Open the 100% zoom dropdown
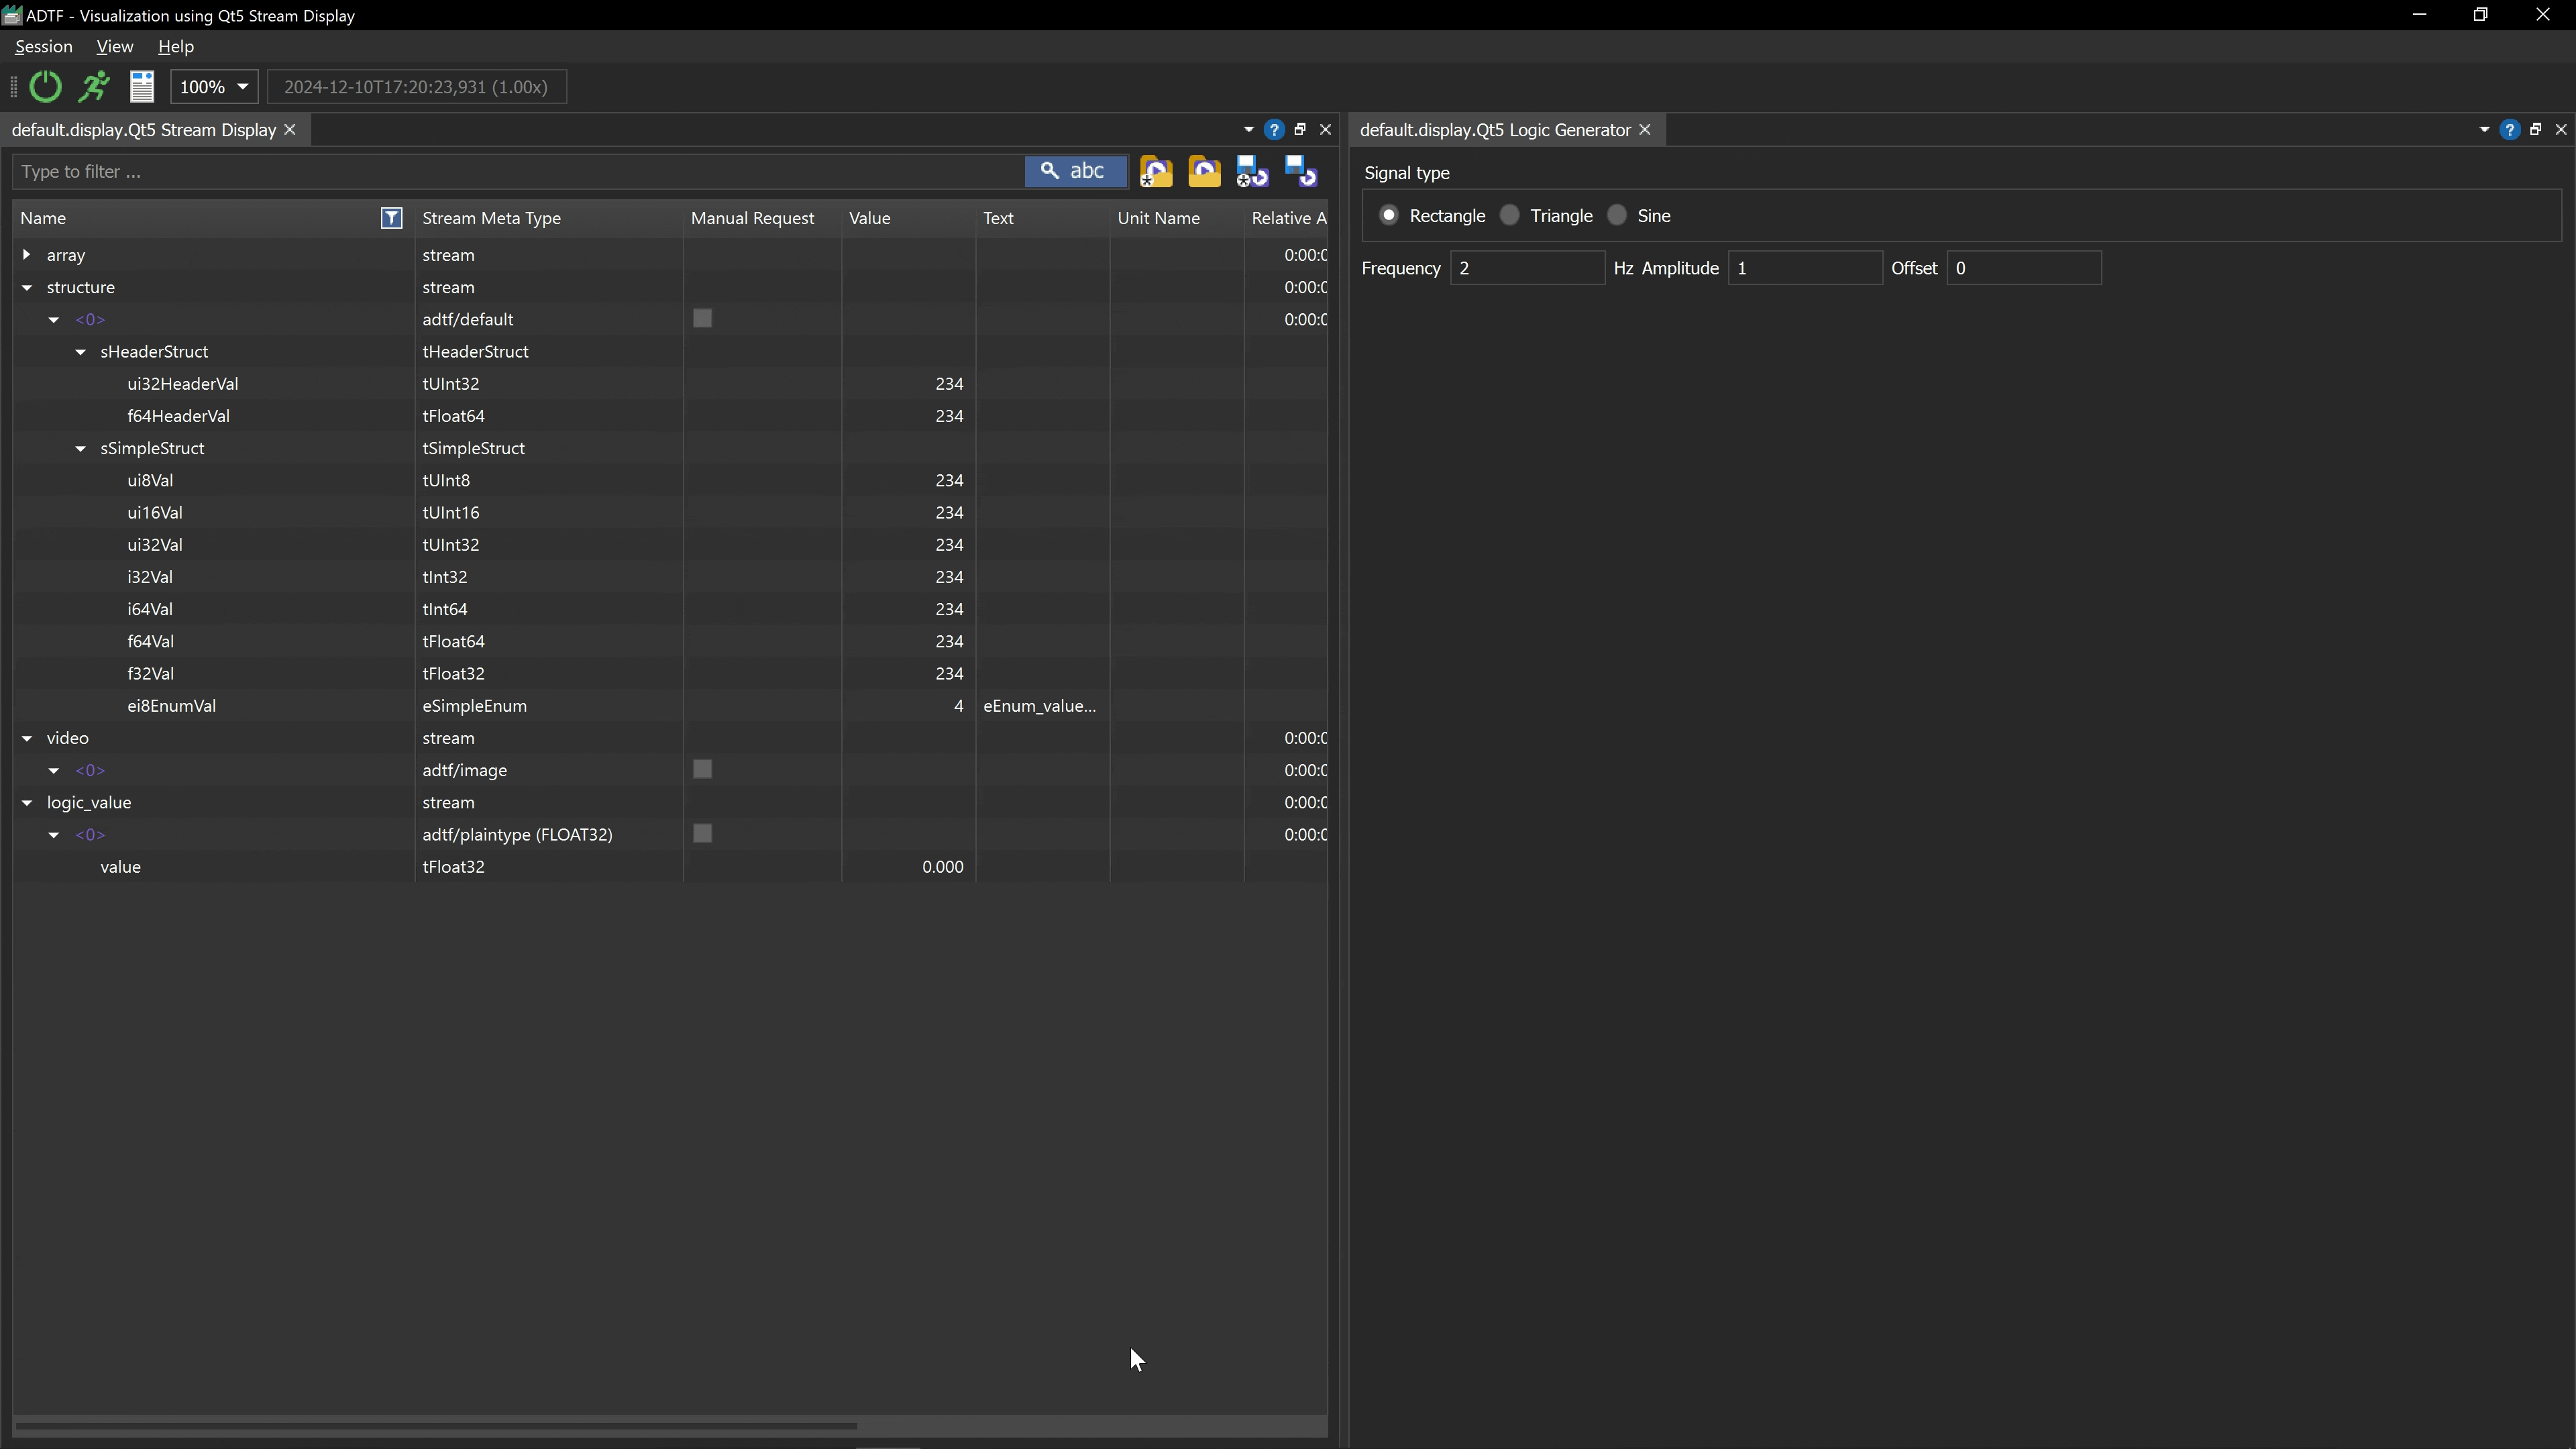Image resolution: width=2576 pixels, height=1449 pixels. pyautogui.click(x=215, y=87)
